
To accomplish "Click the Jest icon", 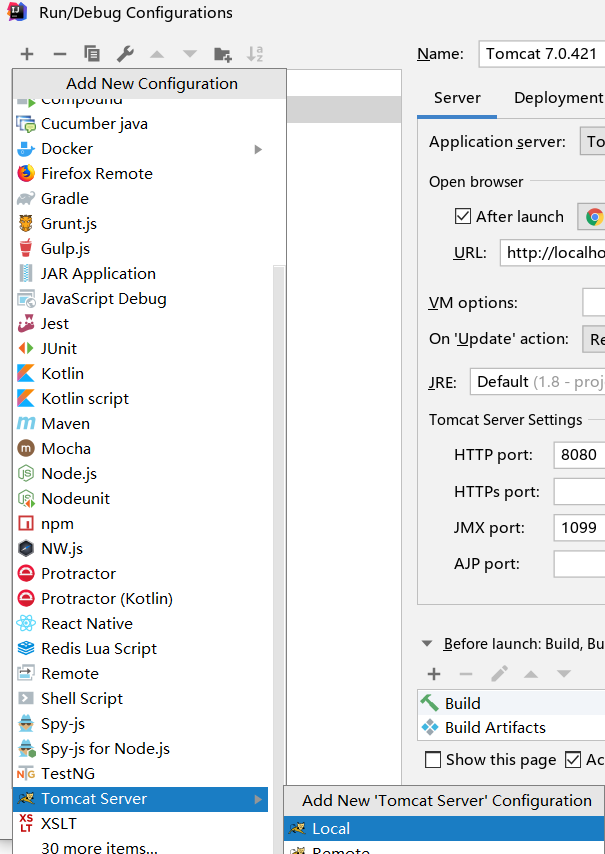I will pyautogui.click(x=26, y=324).
